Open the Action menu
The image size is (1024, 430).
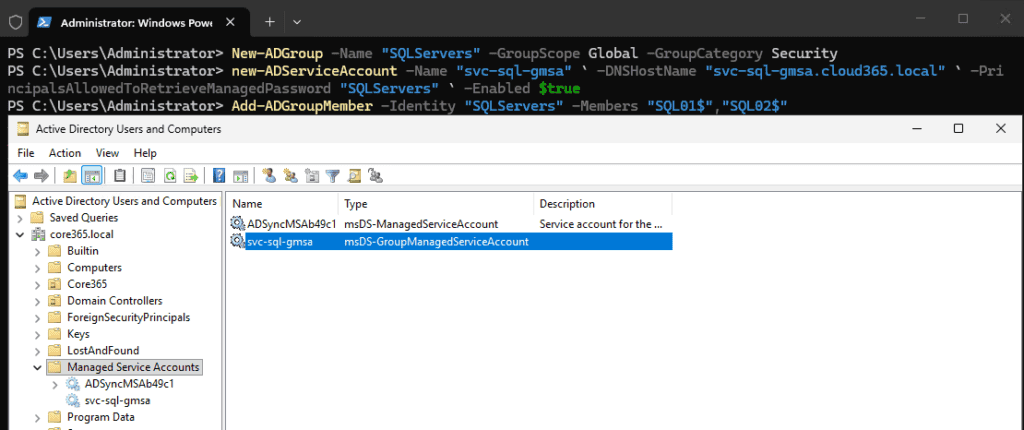pyautogui.click(x=65, y=153)
